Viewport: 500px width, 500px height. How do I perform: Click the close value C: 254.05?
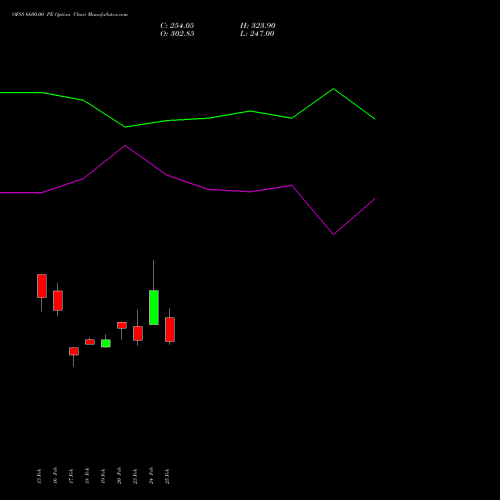point(177,26)
